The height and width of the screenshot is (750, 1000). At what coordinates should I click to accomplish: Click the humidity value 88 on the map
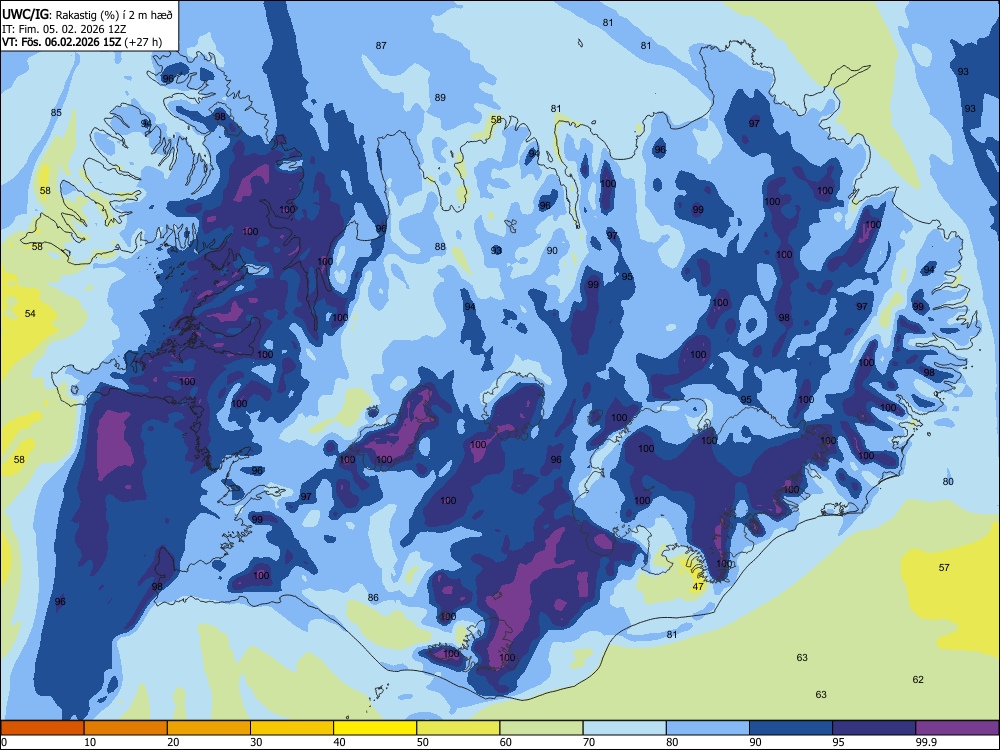tap(440, 247)
